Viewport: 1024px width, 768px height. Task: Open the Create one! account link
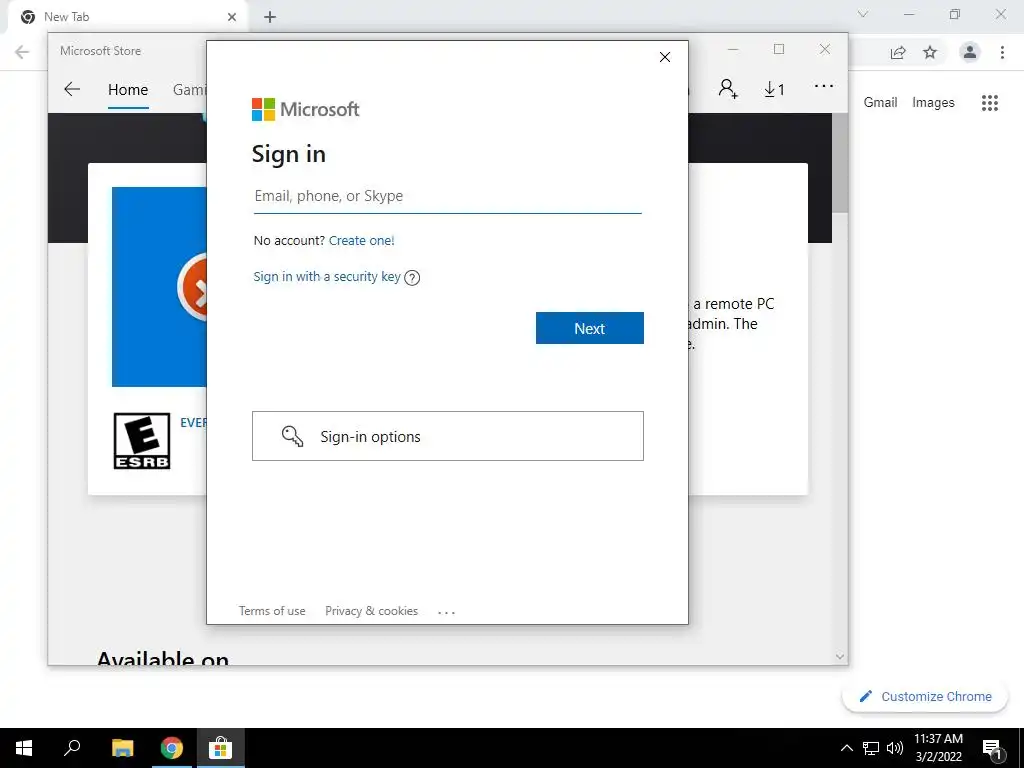point(361,240)
